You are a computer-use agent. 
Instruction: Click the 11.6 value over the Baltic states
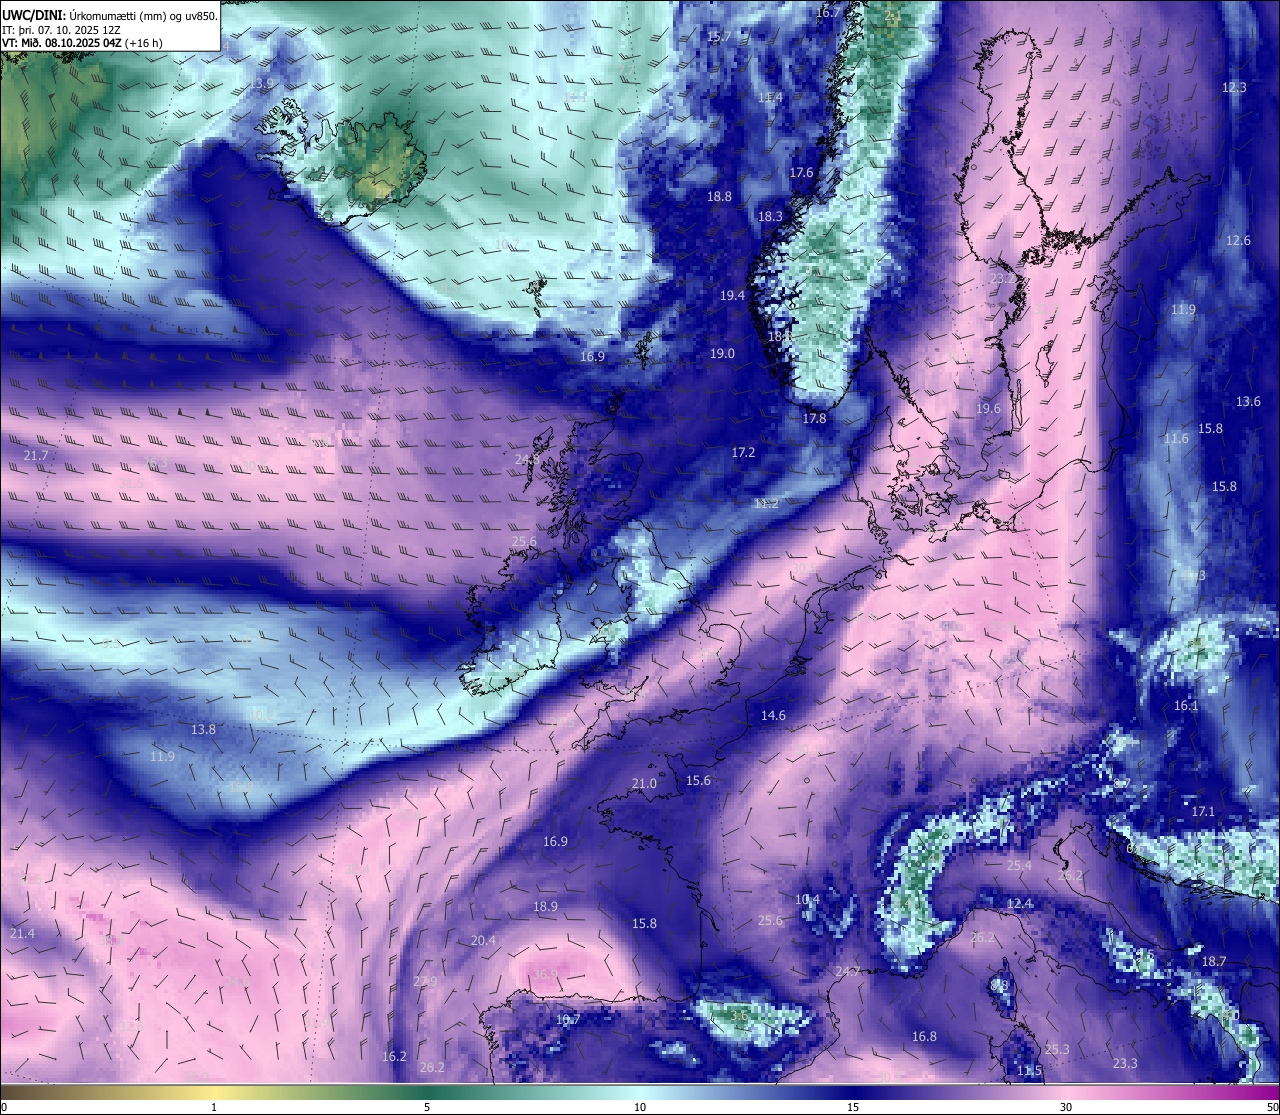1176,439
